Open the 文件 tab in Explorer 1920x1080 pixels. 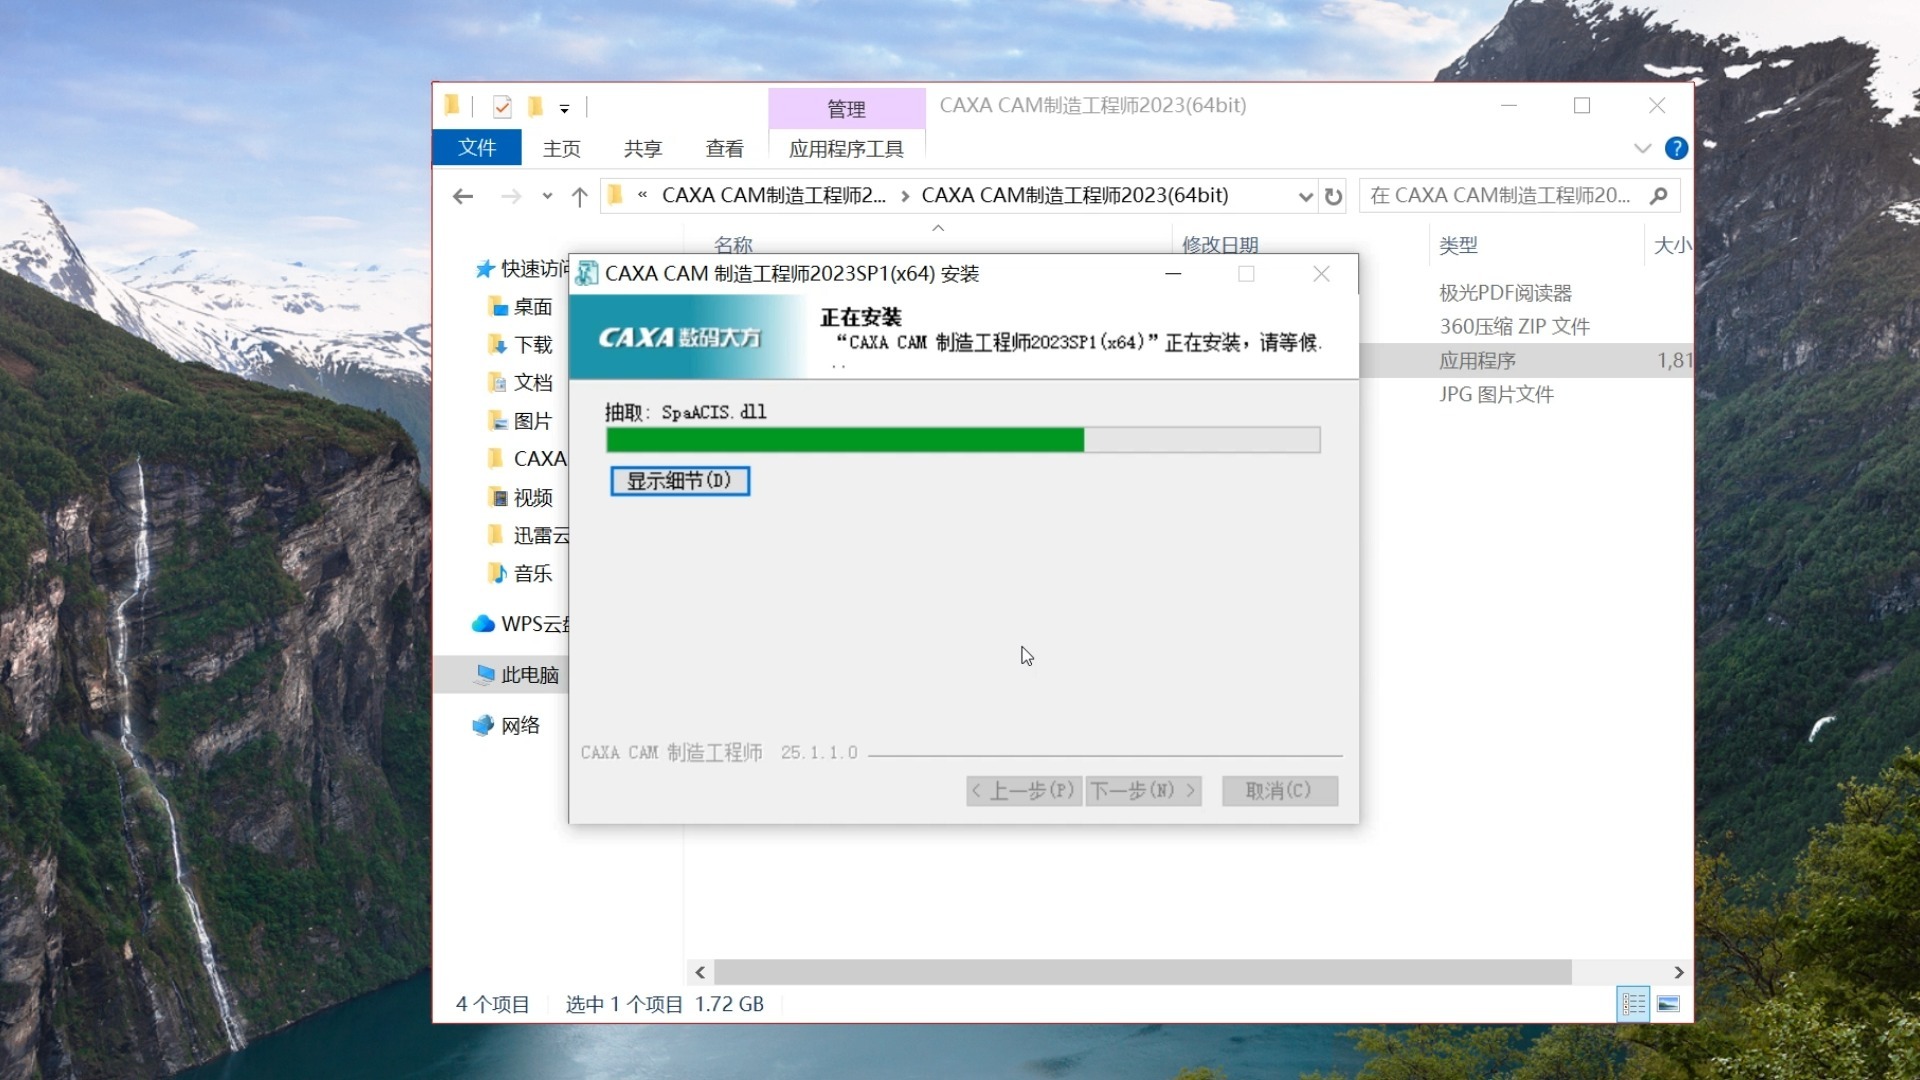tap(477, 148)
